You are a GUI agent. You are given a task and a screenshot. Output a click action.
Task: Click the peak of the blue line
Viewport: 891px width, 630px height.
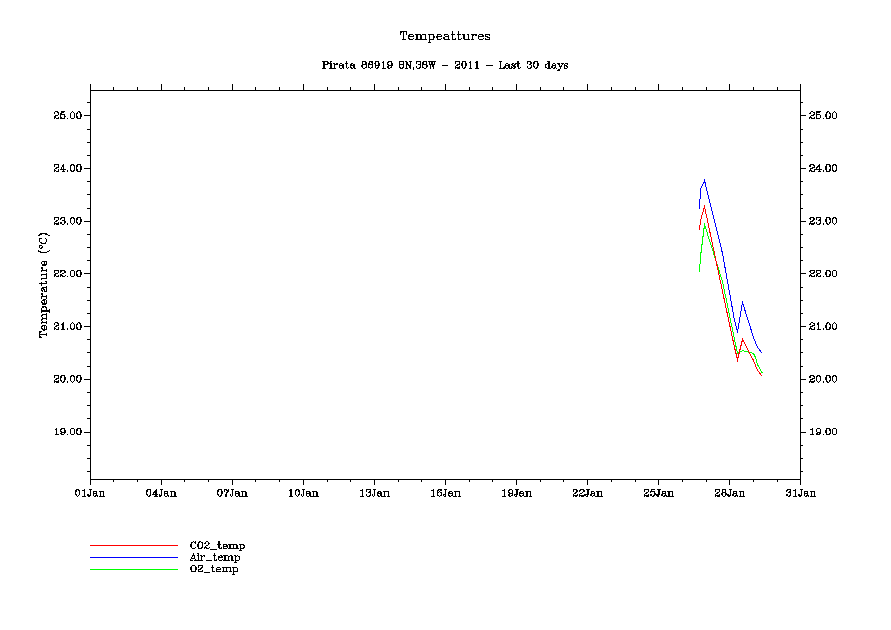click(x=705, y=180)
